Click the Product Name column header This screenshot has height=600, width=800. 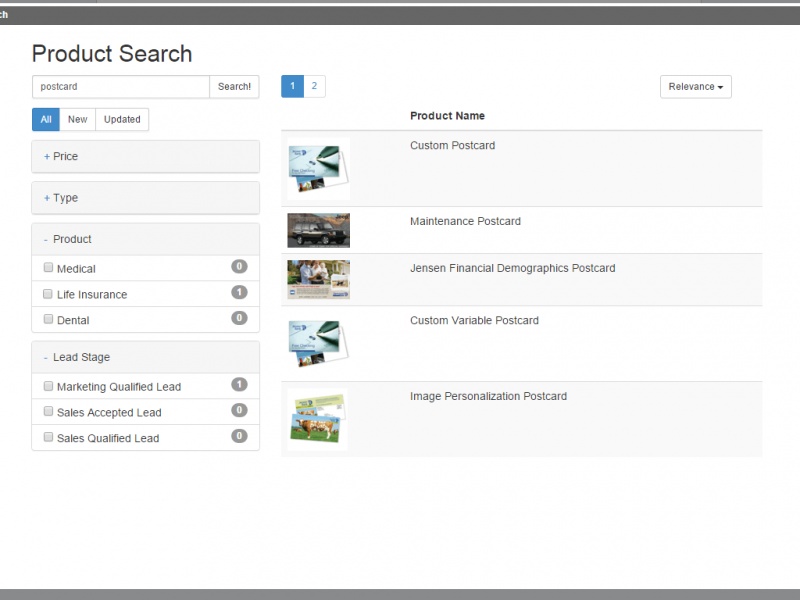tap(447, 116)
